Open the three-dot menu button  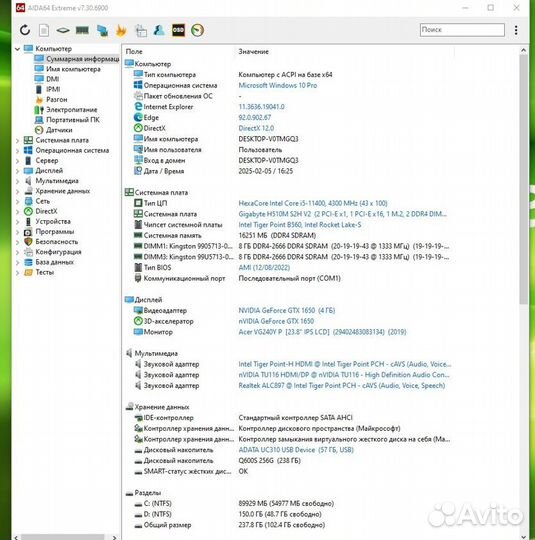click(516, 30)
